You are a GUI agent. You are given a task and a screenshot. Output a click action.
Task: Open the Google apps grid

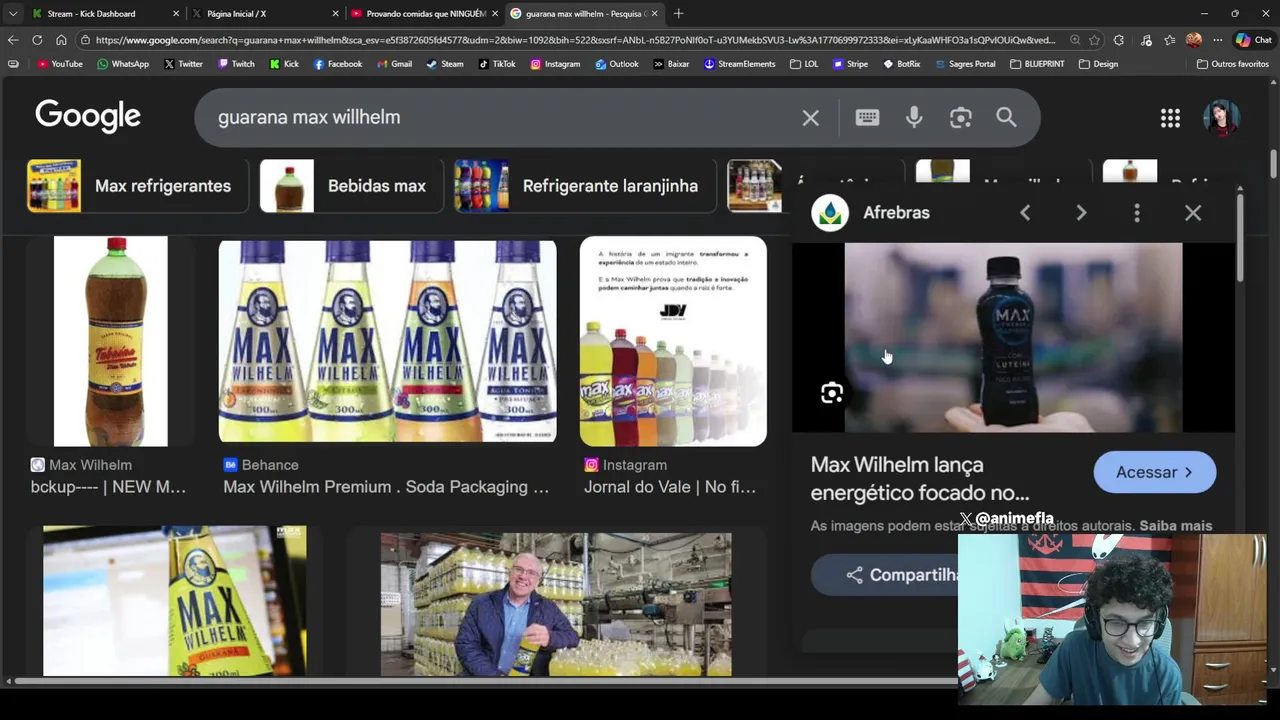[x=1170, y=118]
